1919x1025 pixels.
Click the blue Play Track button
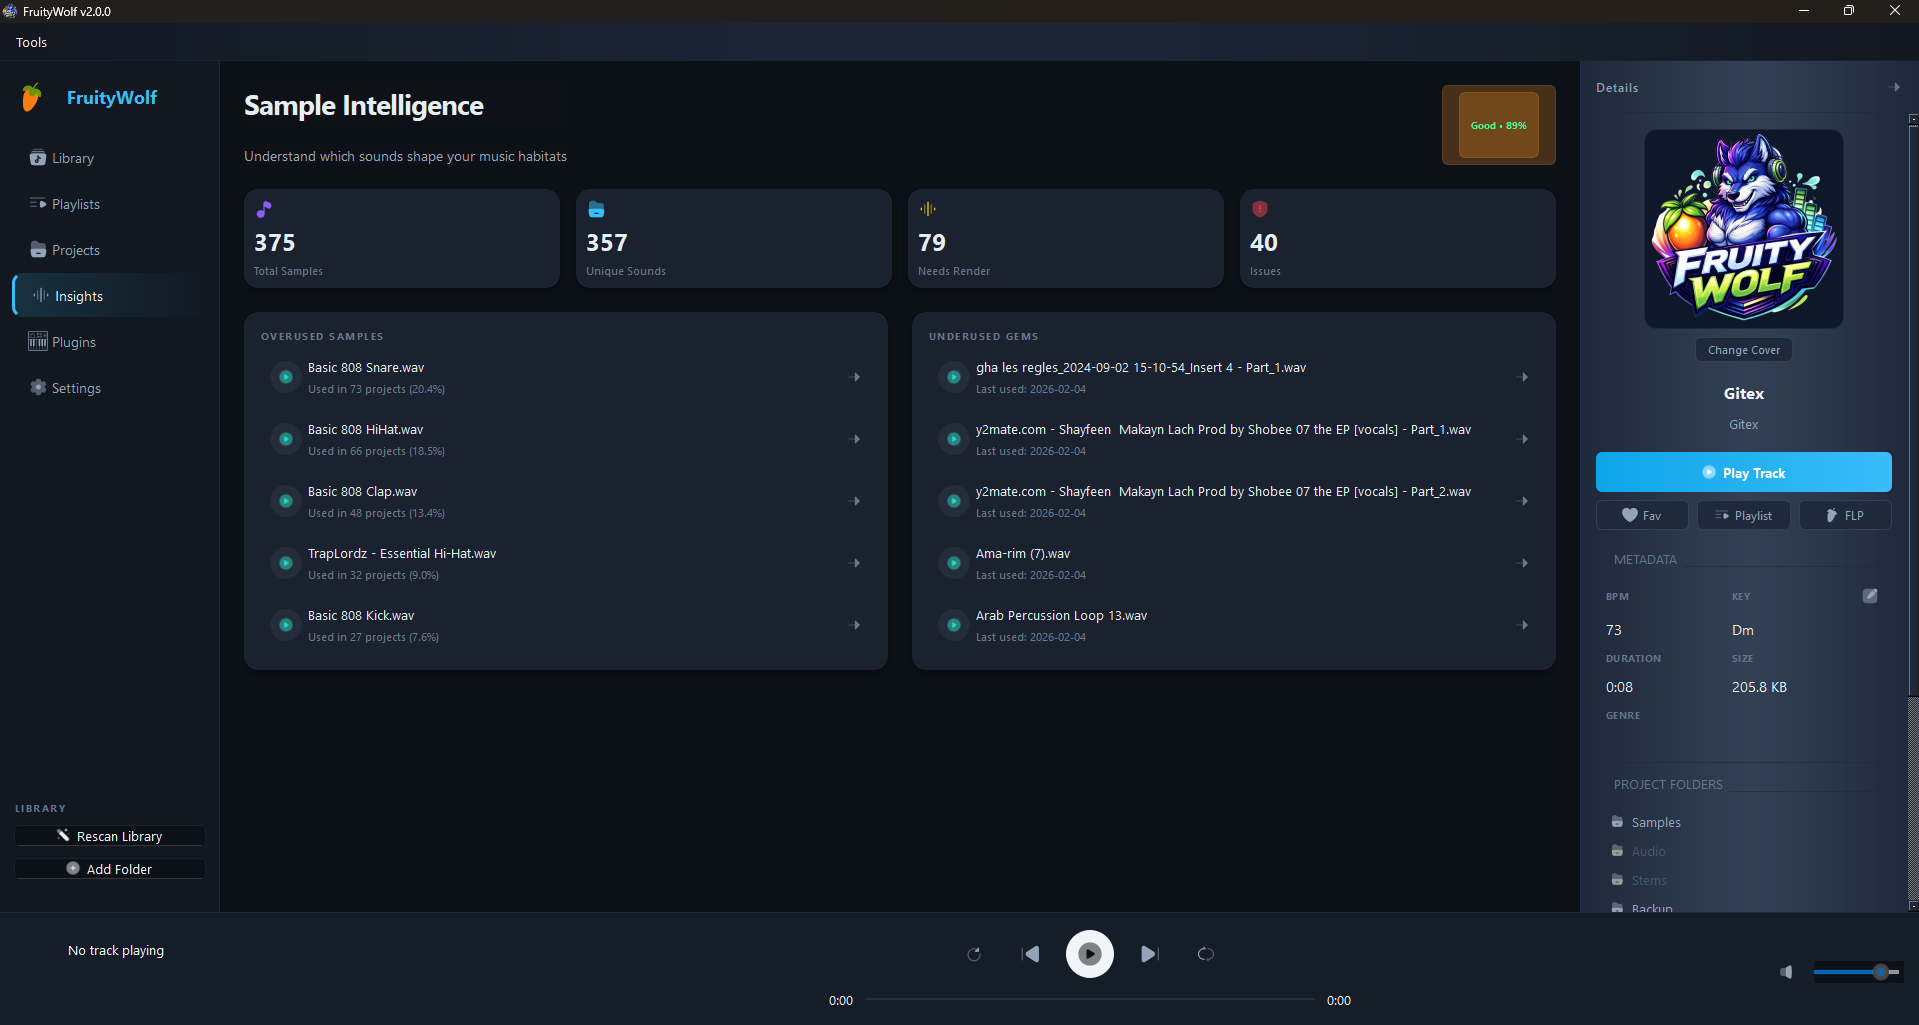[1743, 473]
